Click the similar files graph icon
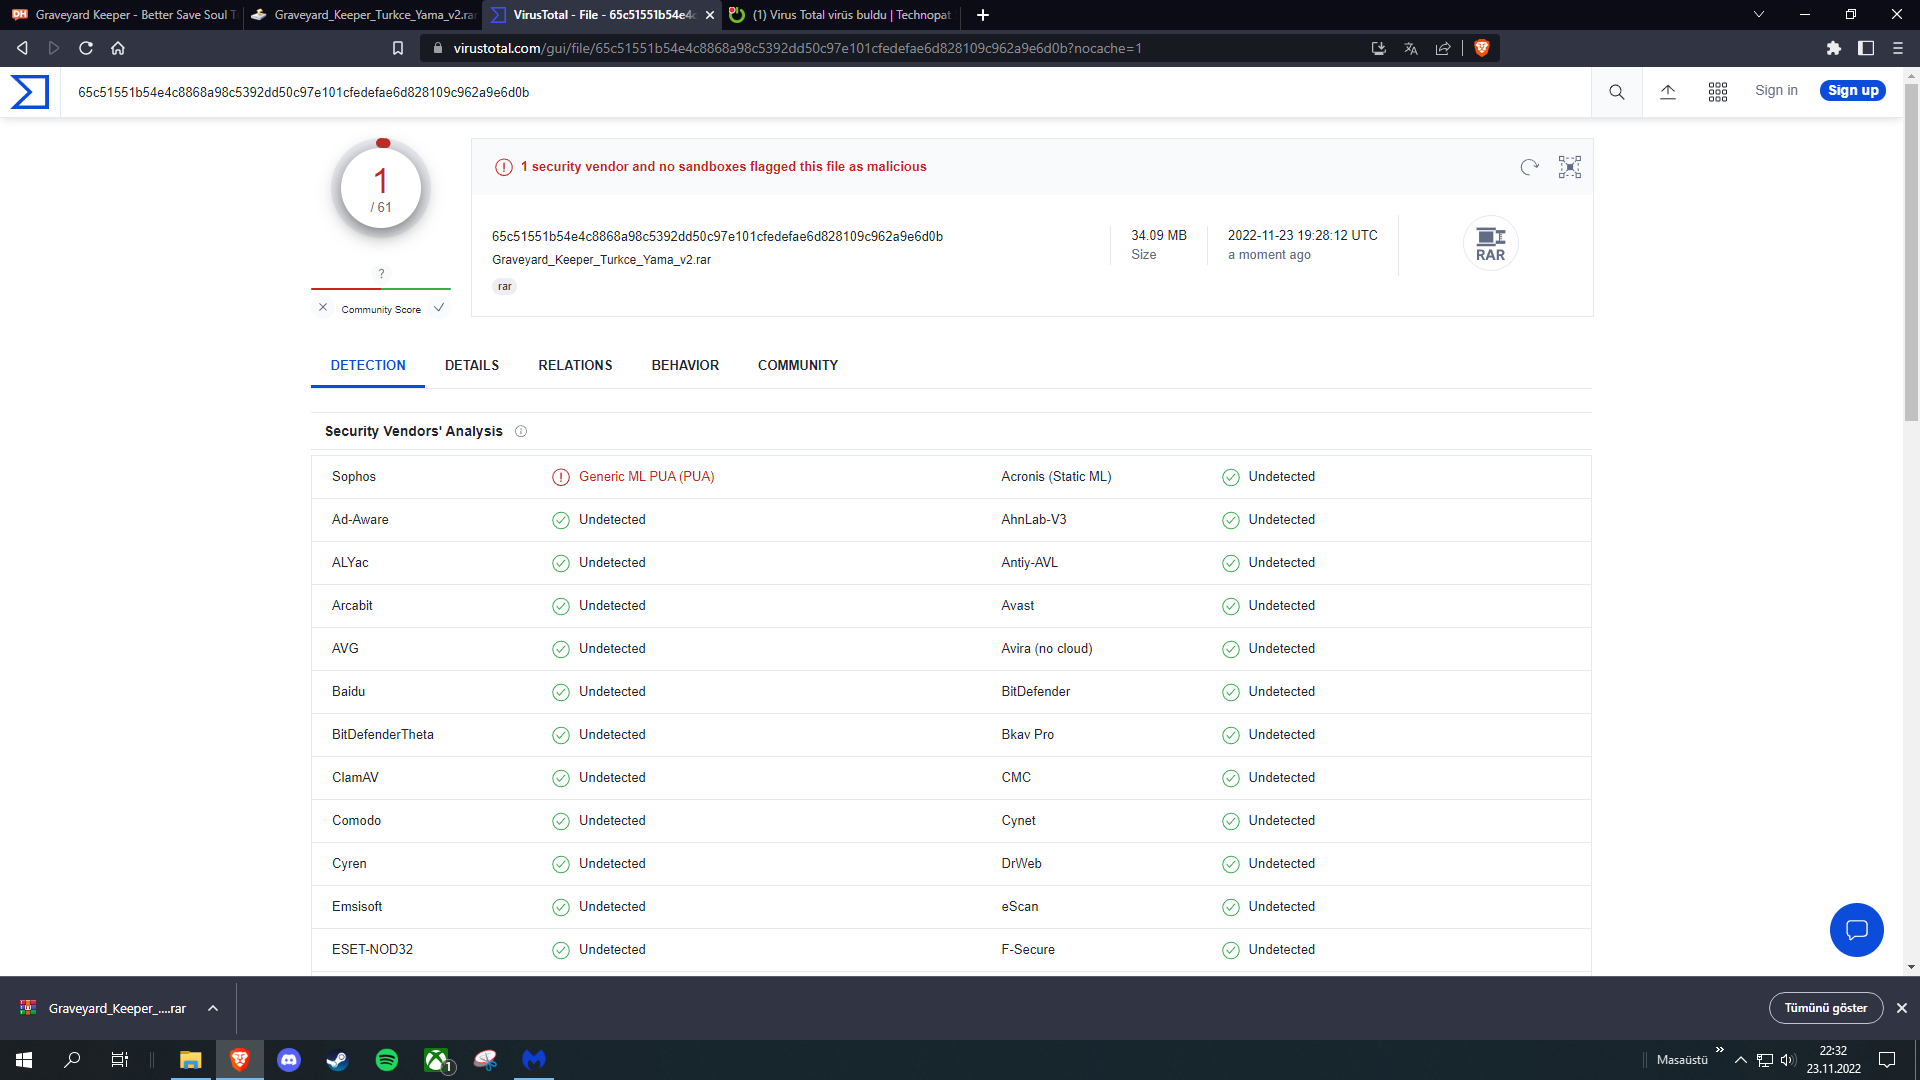The width and height of the screenshot is (1920, 1080). 1569,167
